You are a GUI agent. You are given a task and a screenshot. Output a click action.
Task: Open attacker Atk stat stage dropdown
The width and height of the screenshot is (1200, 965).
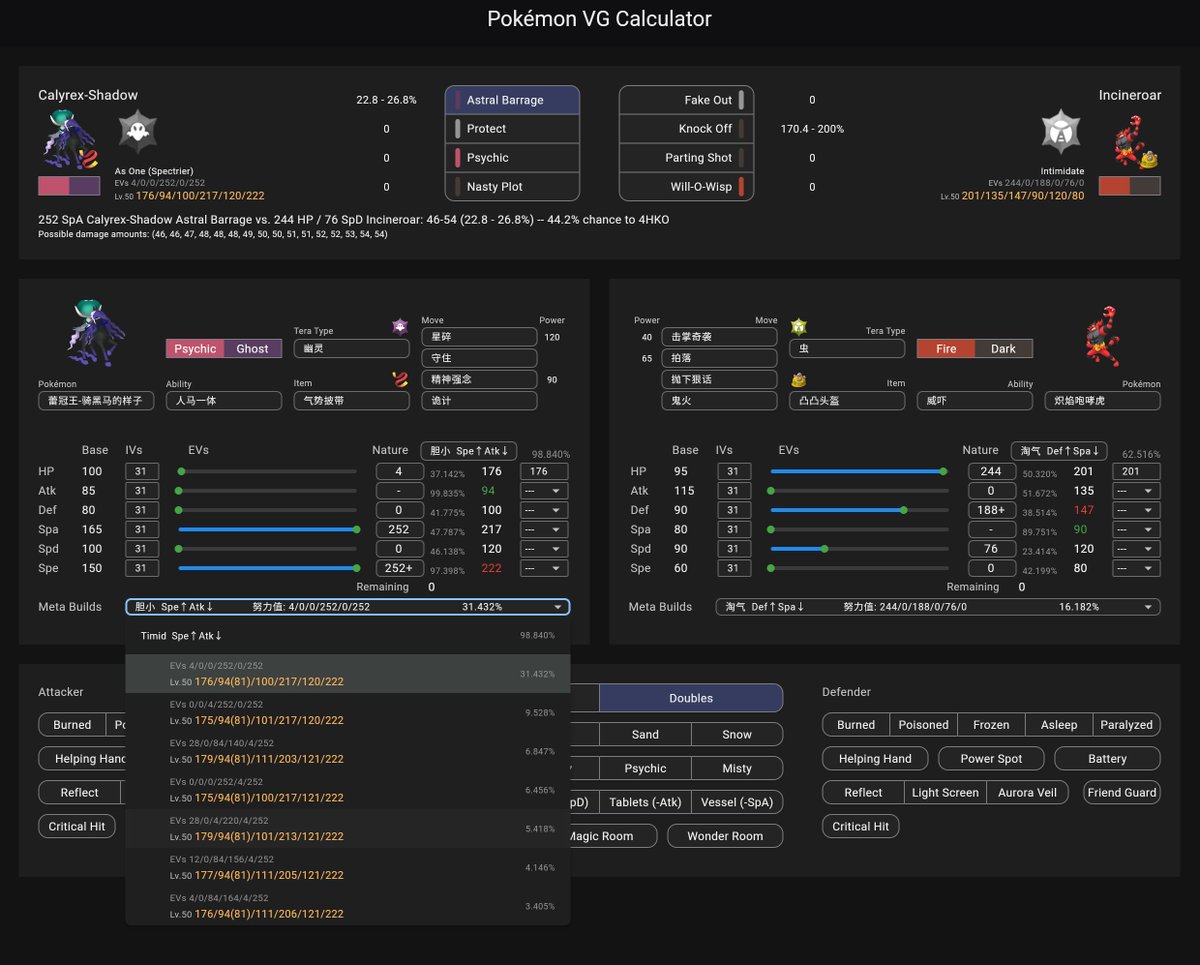click(x=544, y=491)
